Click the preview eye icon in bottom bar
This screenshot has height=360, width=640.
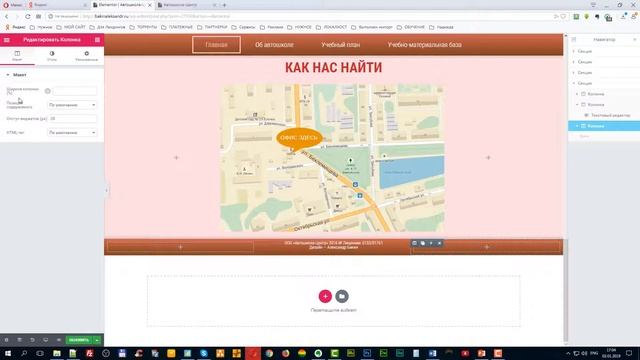tap(59, 340)
